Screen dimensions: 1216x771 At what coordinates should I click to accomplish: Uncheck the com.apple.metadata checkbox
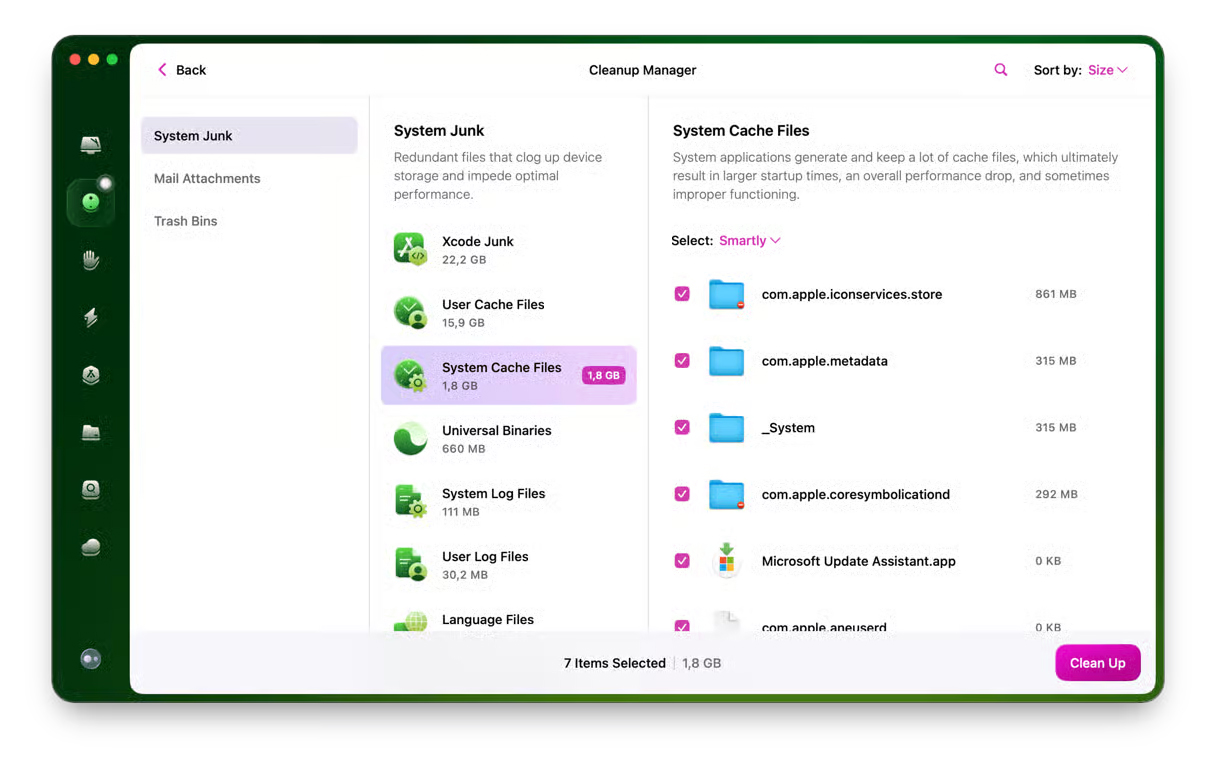(682, 361)
